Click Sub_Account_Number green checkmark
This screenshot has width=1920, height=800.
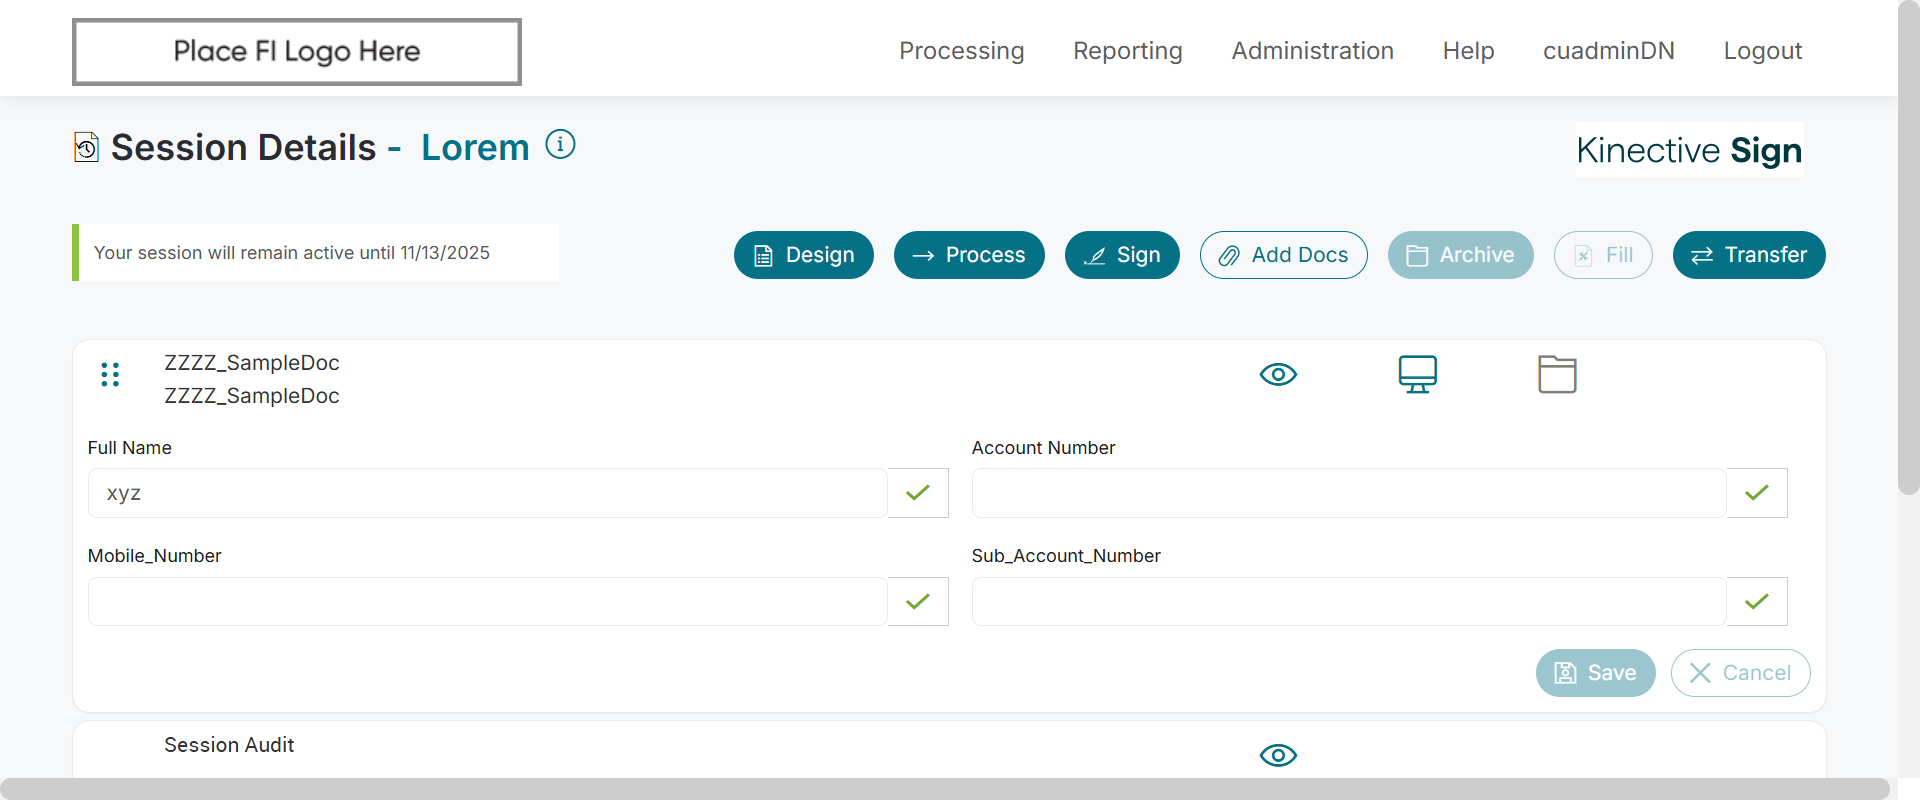1757,602
